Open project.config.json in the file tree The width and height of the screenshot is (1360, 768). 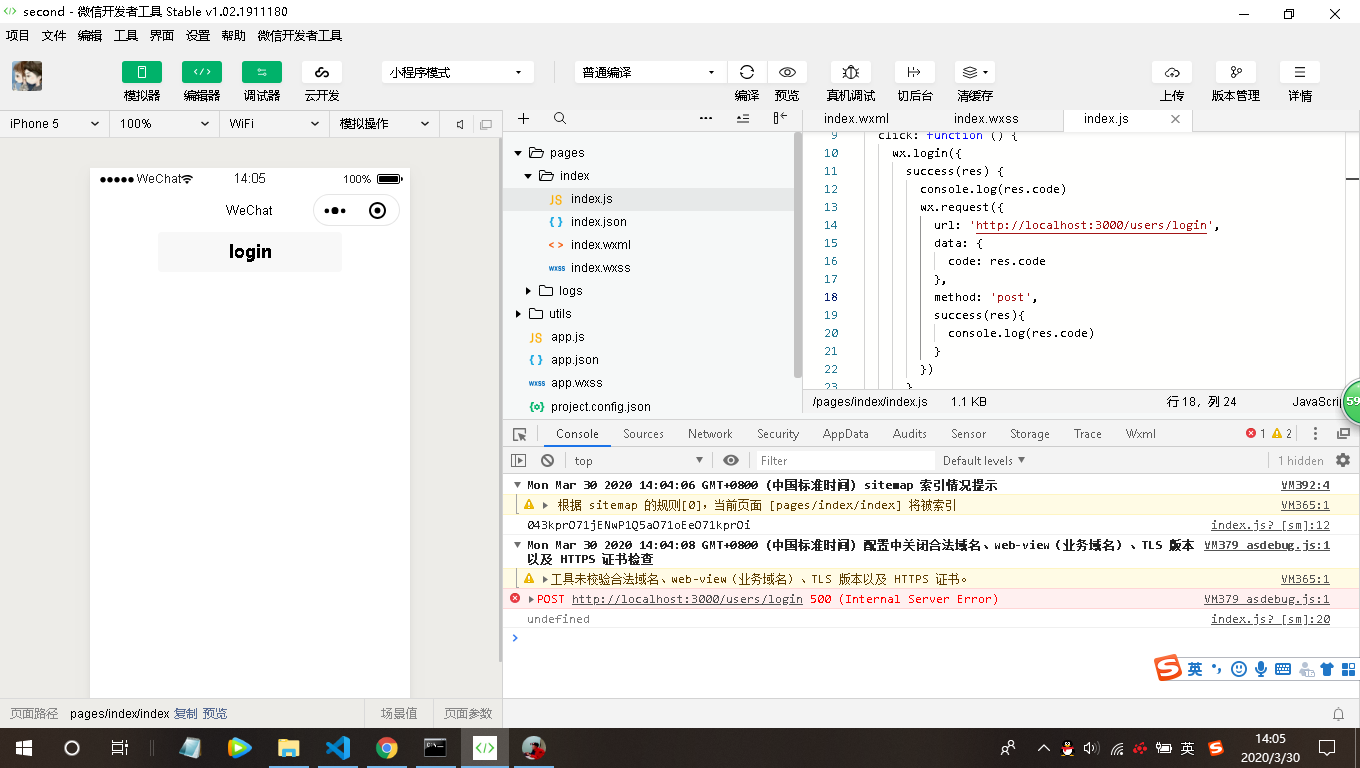coord(601,407)
